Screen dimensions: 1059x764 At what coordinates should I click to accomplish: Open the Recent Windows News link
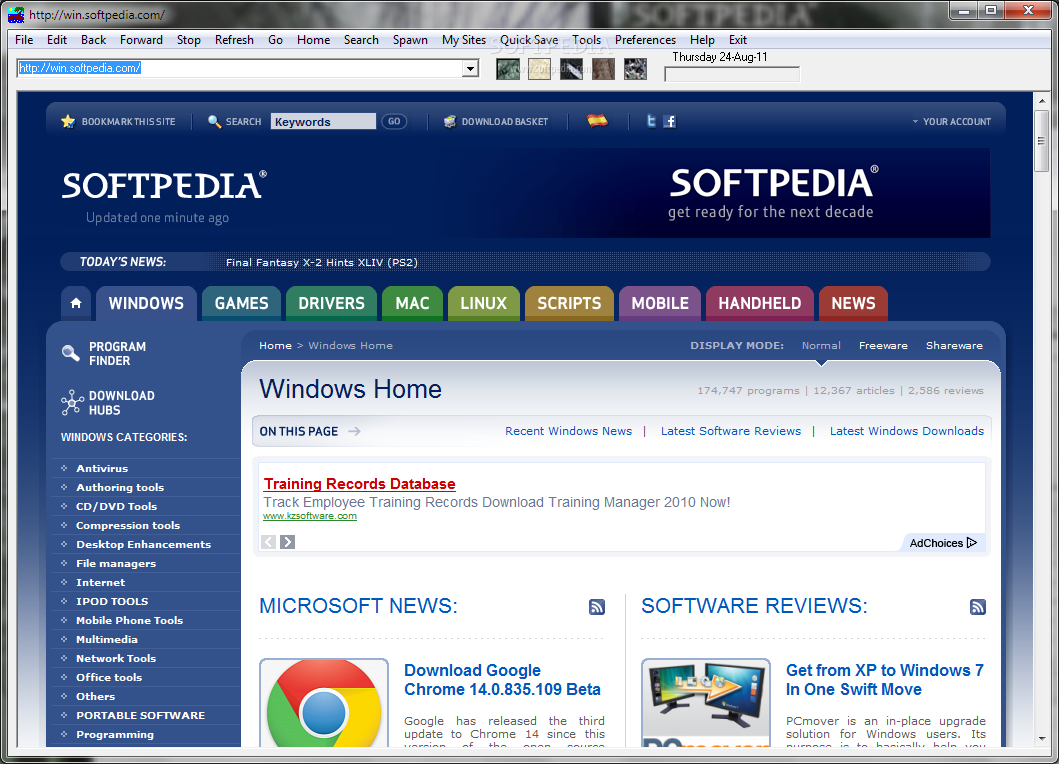[569, 431]
